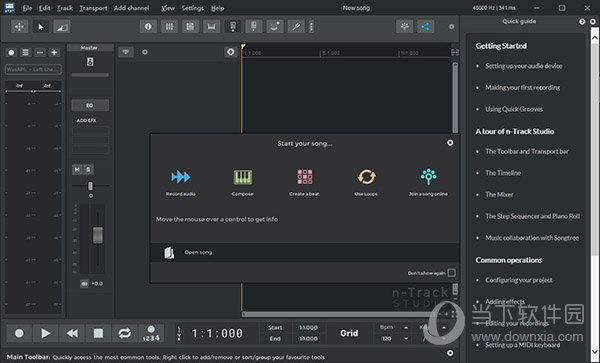This screenshot has height=363, width=600.
Task: Click the list lines icon in meter panel
Action: click(25, 52)
